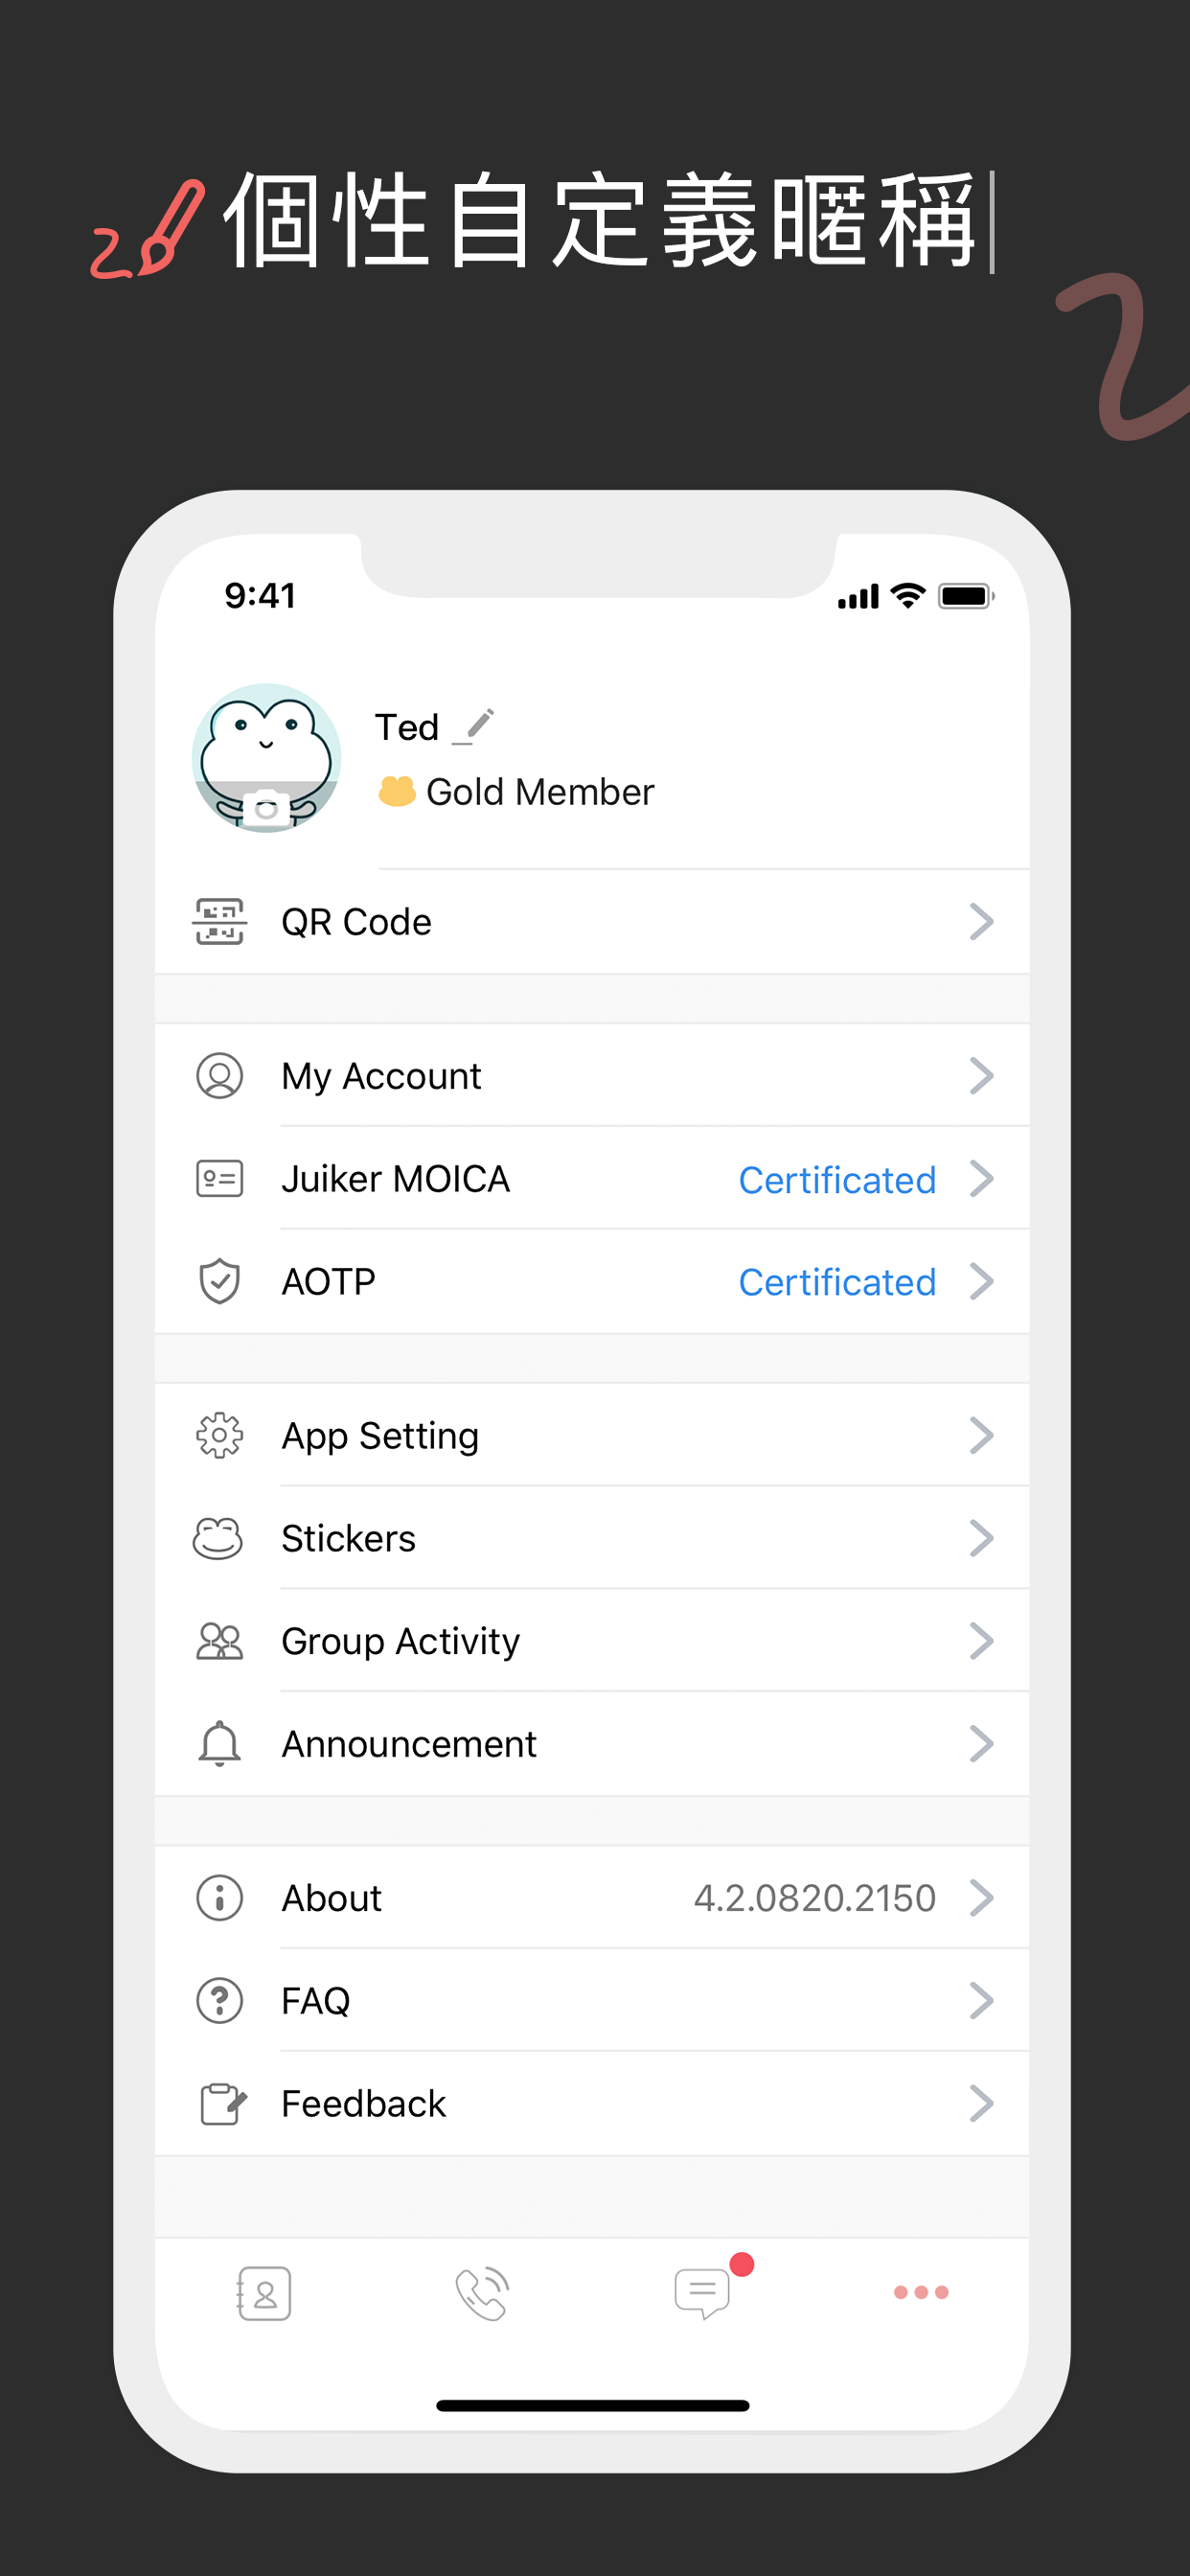Open My Account label

tap(381, 1077)
